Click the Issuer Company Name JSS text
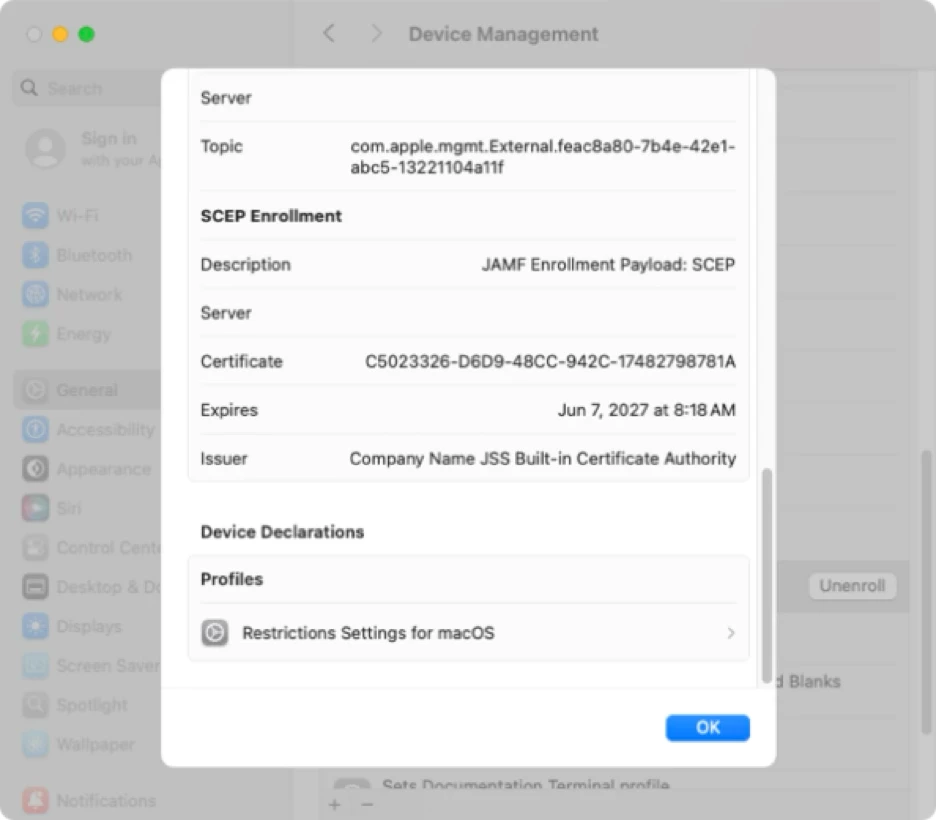 pyautogui.click(x=543, y=458)
